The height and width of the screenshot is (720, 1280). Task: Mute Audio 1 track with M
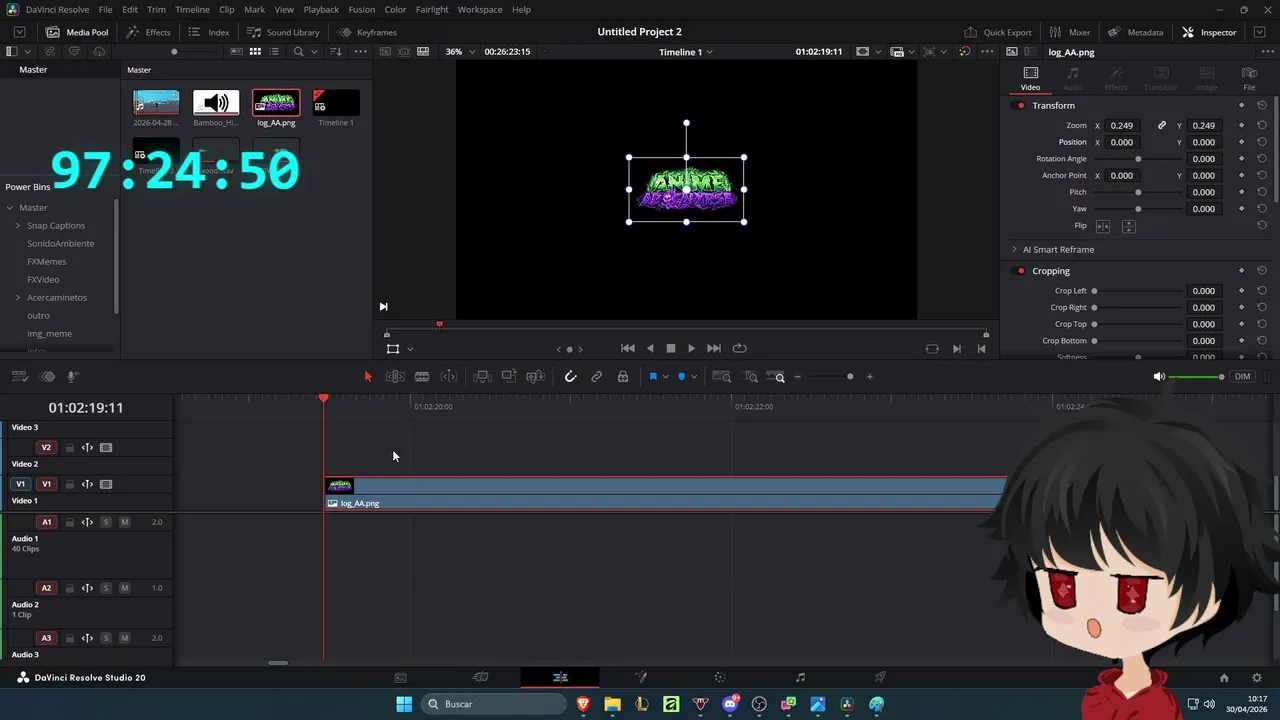(125, 522)
